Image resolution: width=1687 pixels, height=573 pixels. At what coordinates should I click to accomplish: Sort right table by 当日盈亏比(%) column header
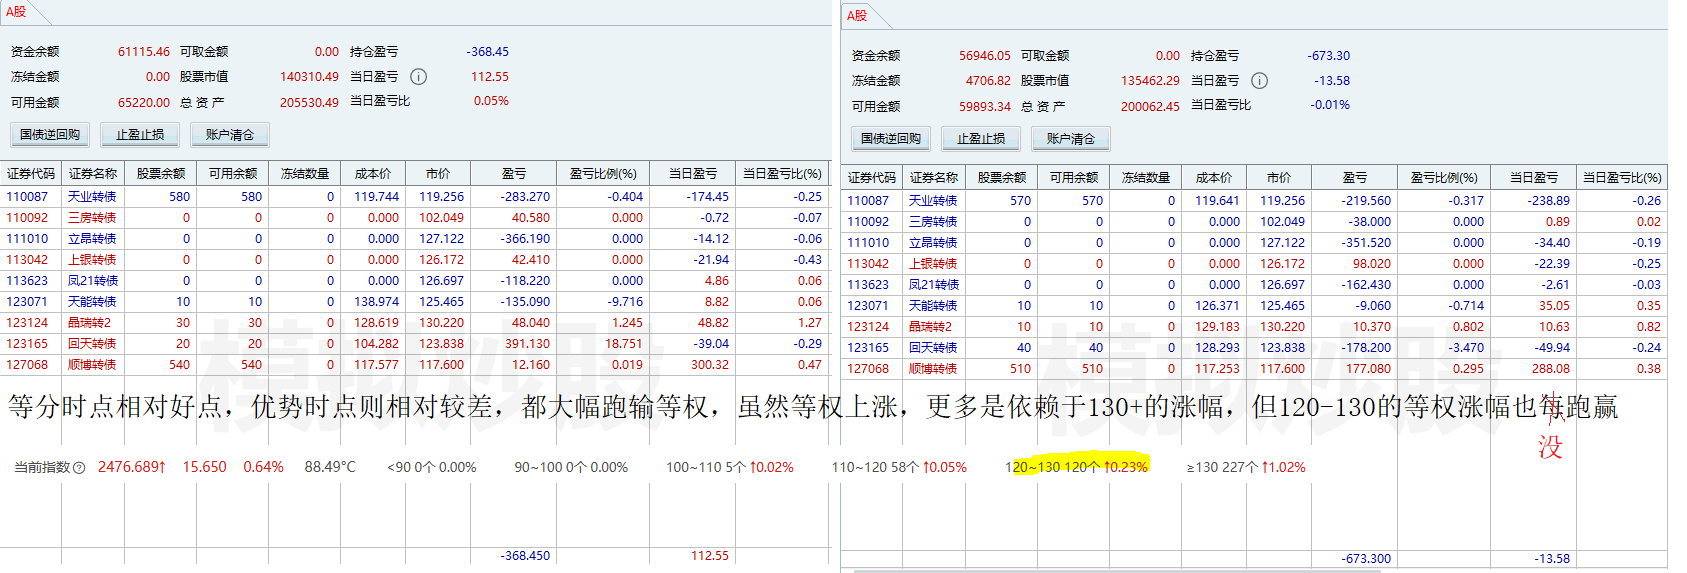(1621, 178)
